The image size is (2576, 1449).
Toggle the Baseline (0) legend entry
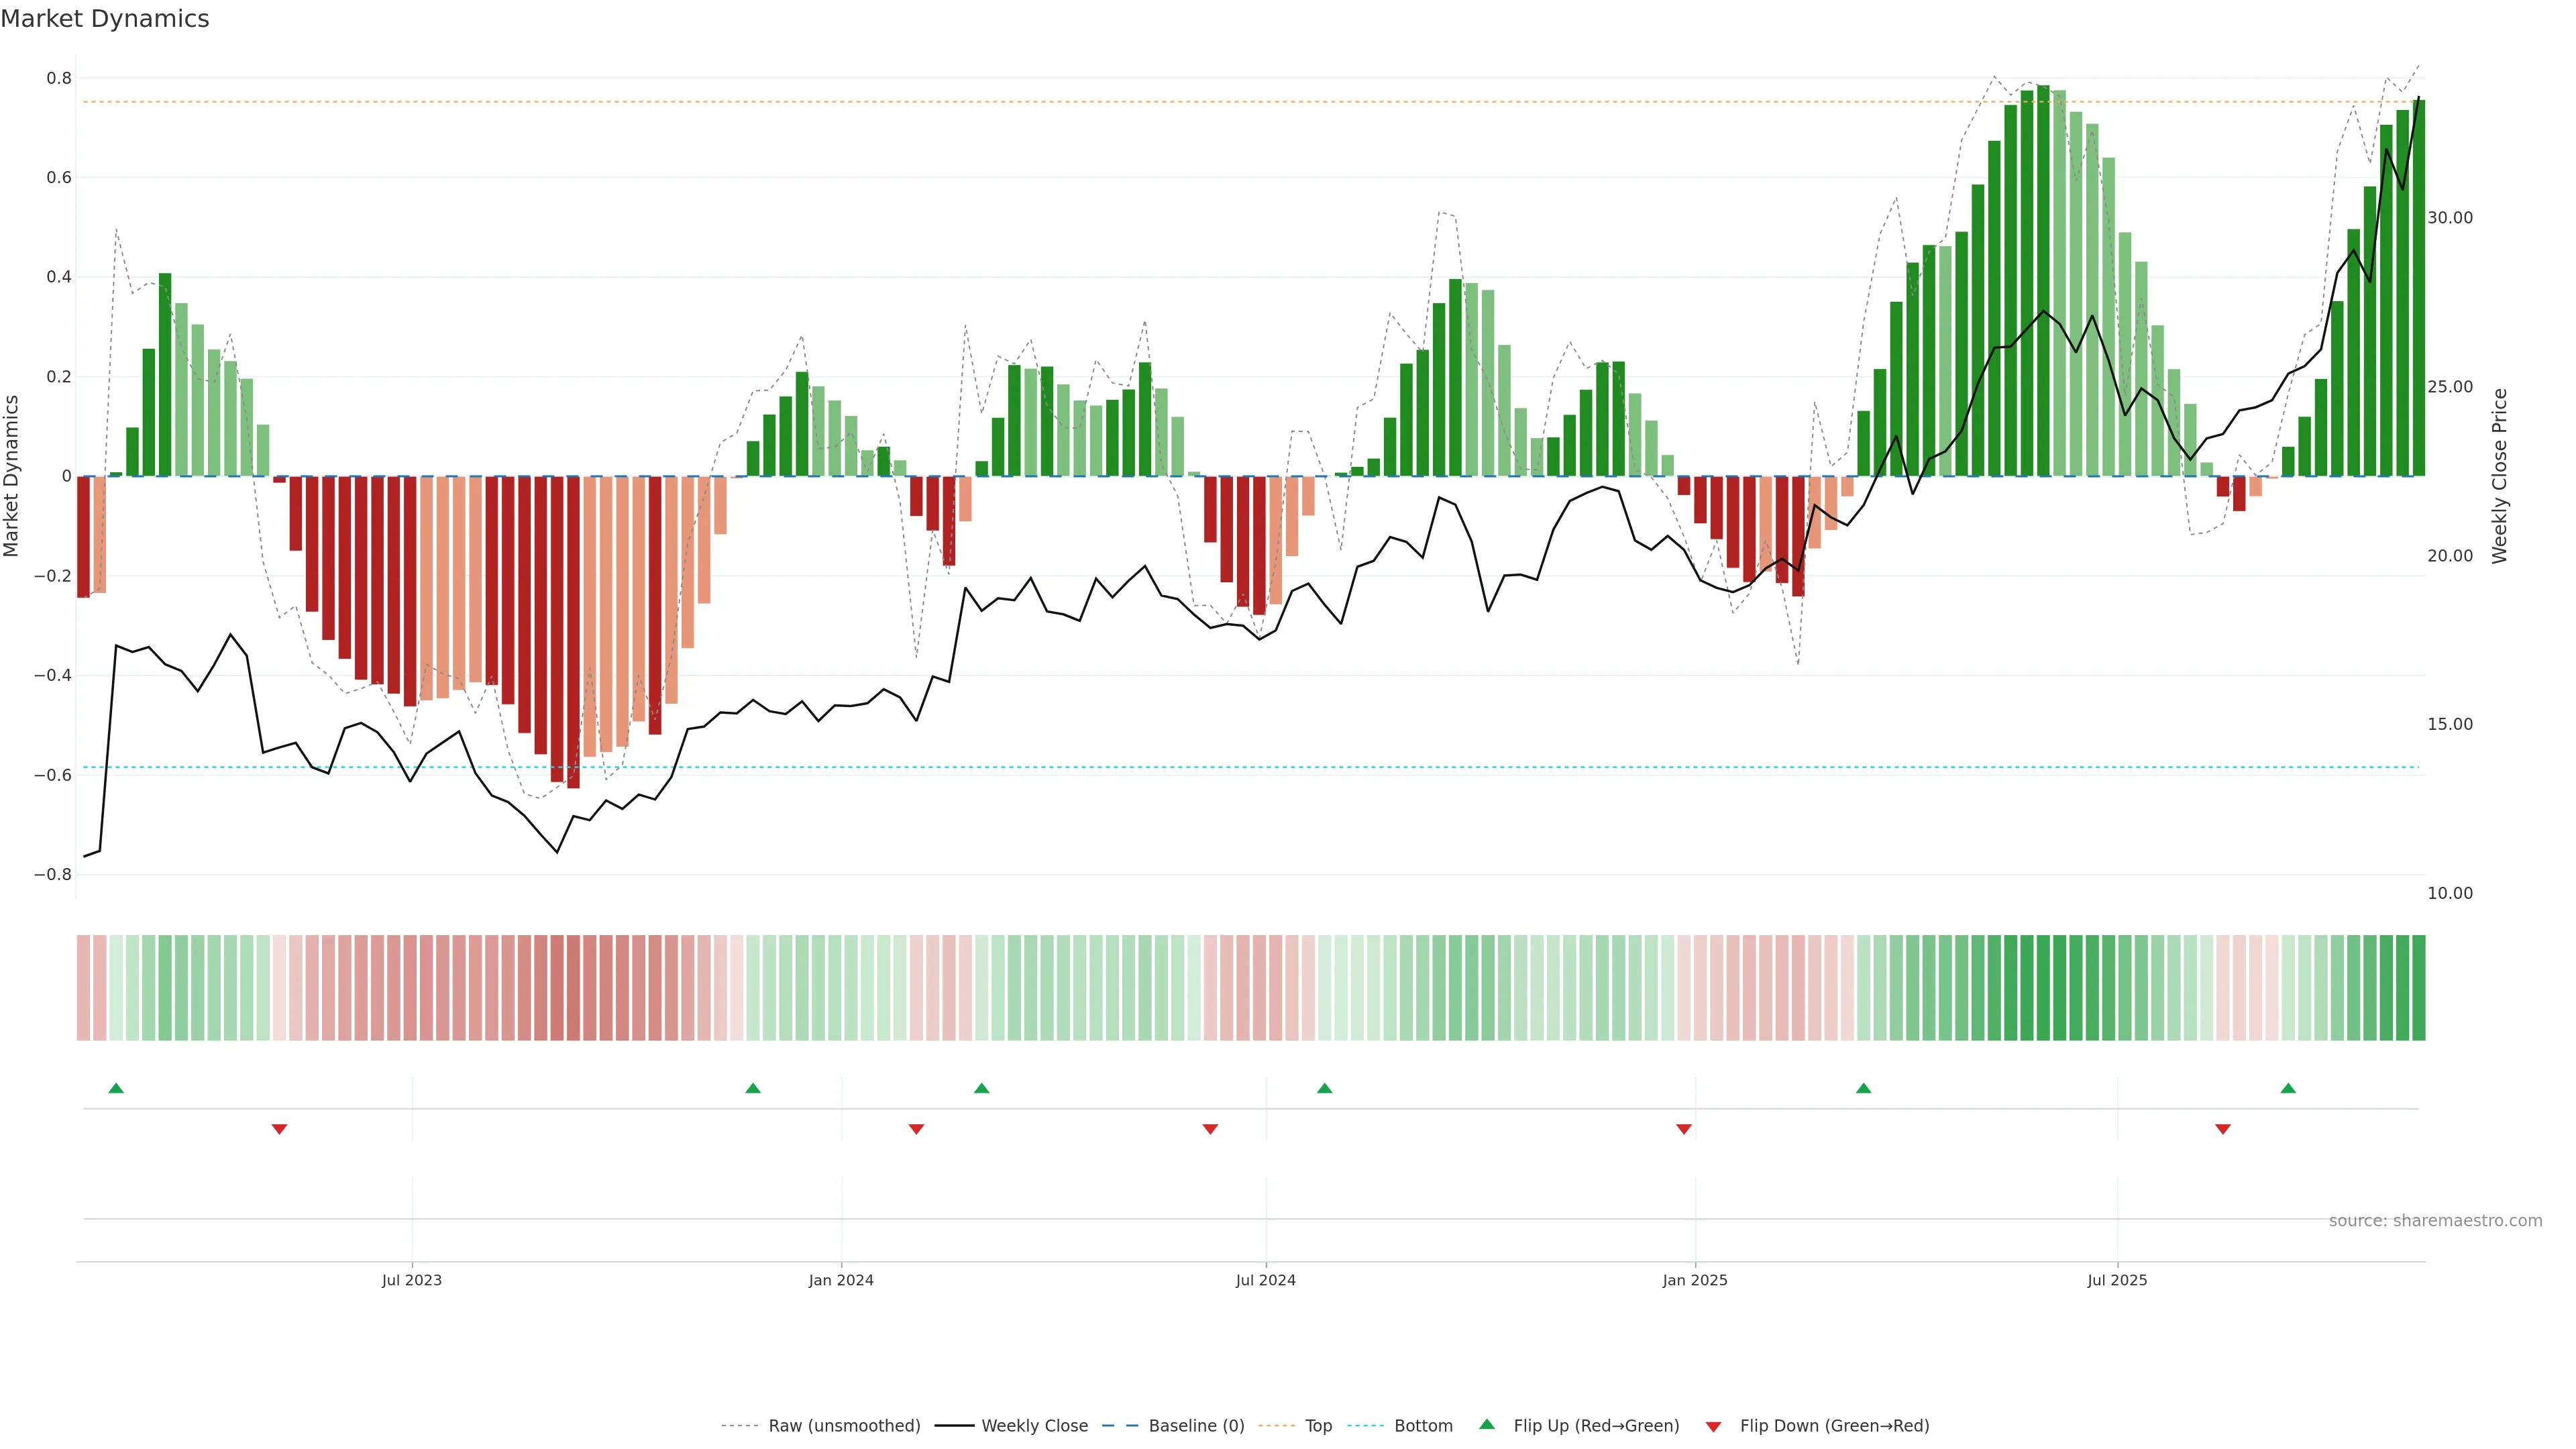1196,1426
